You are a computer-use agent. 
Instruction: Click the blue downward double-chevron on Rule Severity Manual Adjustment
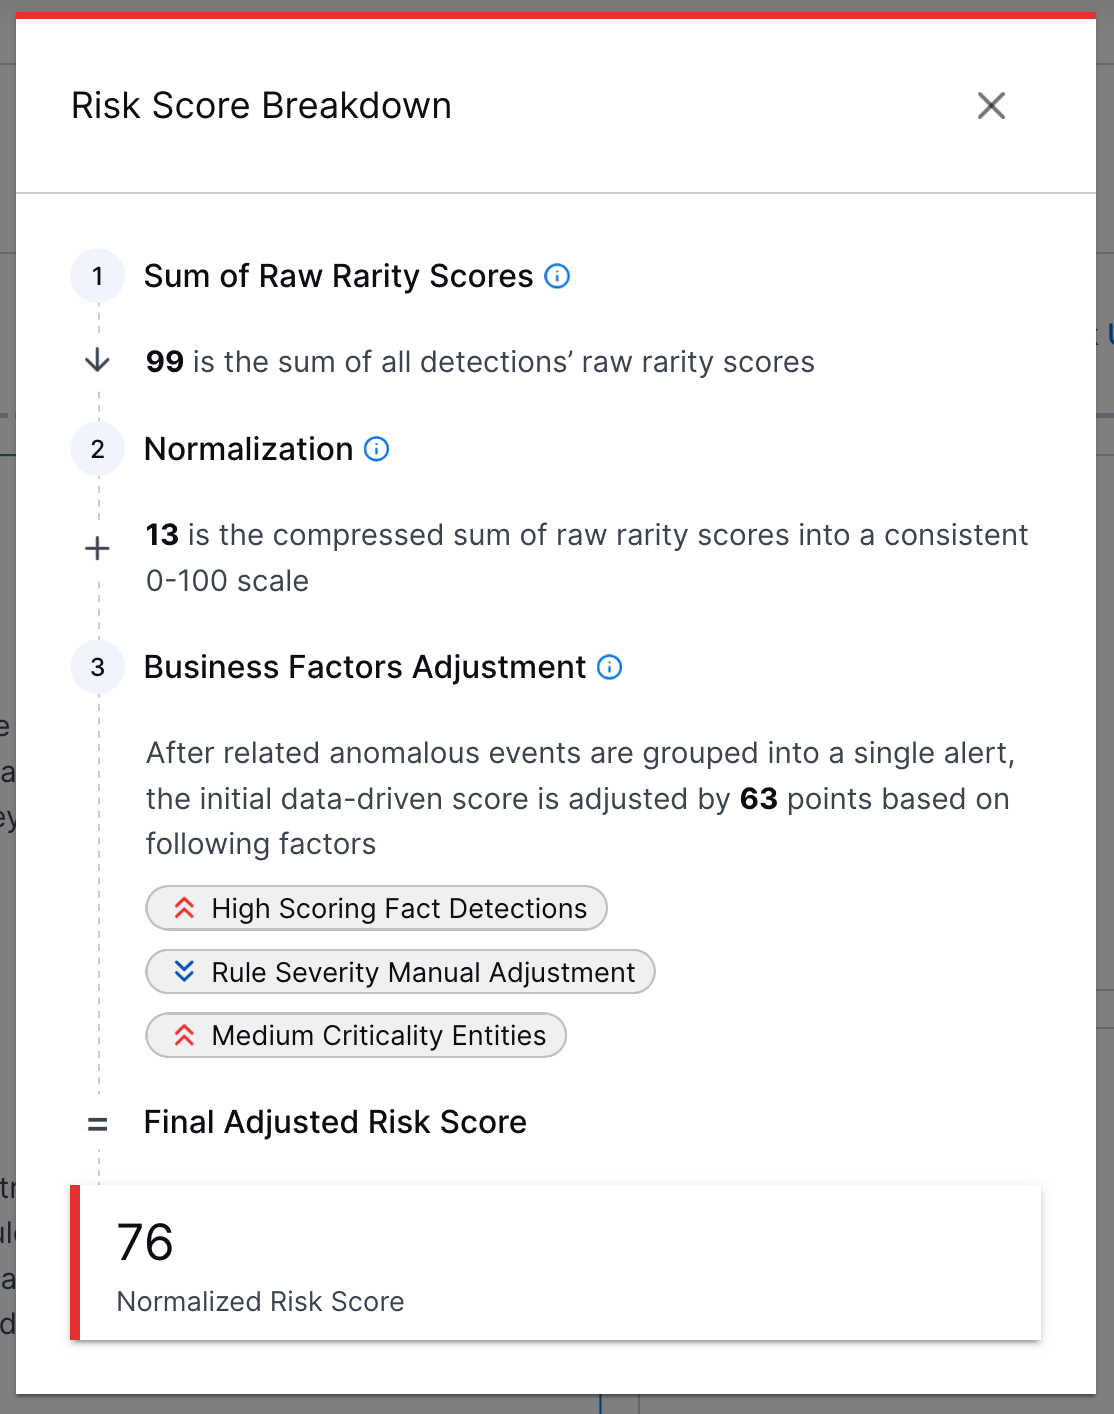[184, 971]
